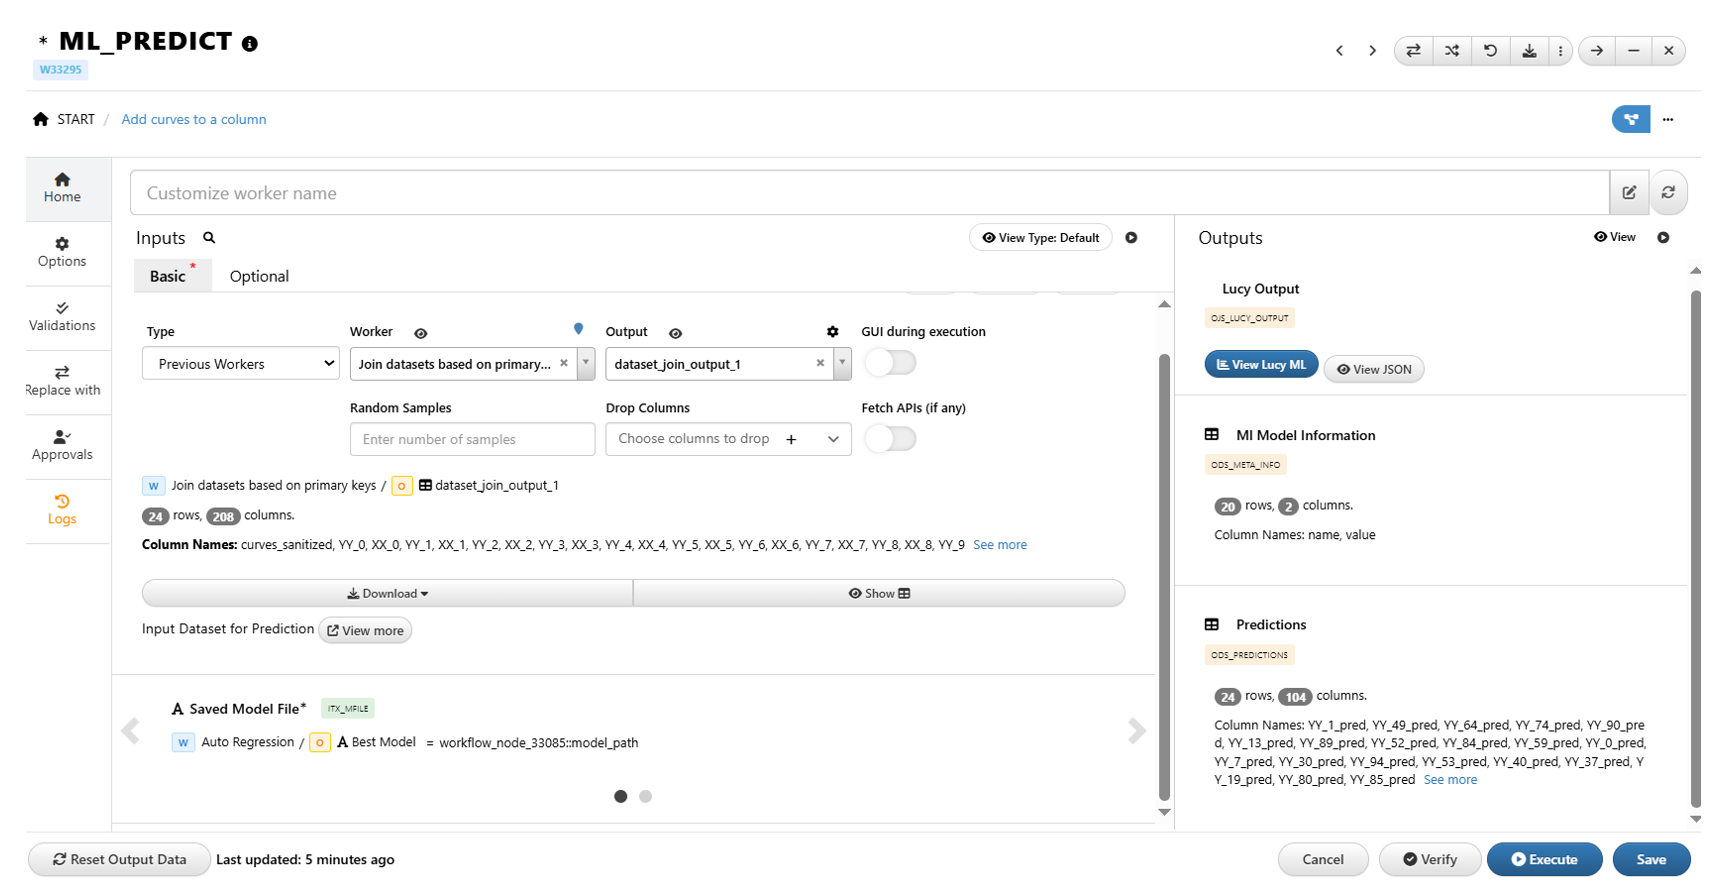Click the search icon beside Inputs
The image size is (1734, 888).
pyautogui.click(x=209, y=238)
